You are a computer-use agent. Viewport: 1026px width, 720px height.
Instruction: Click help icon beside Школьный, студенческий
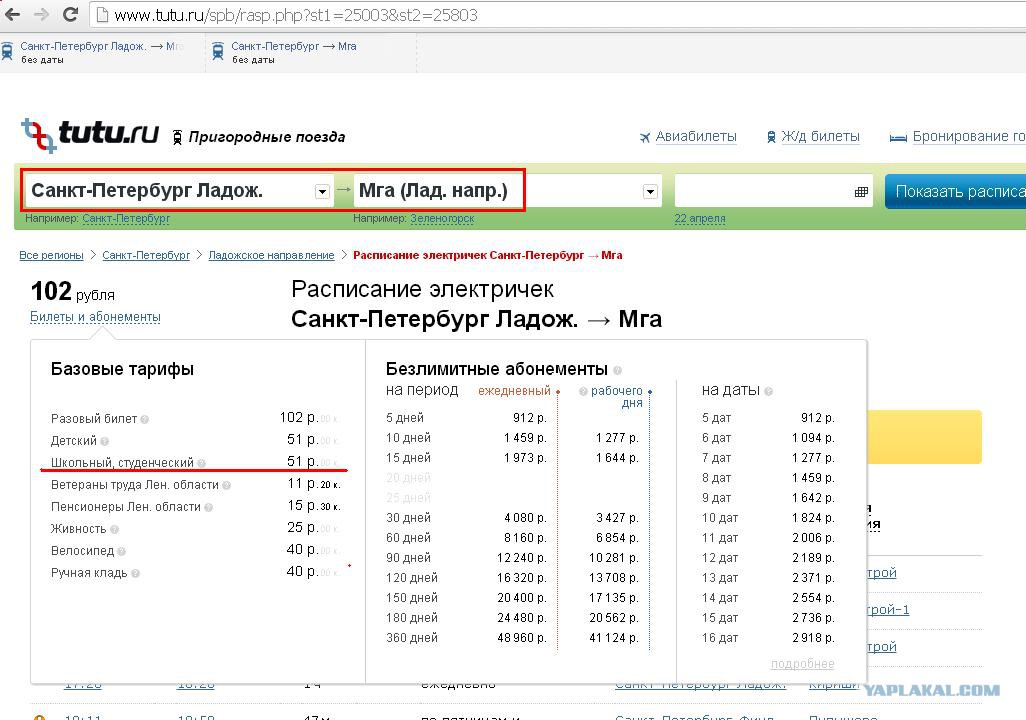202,464
